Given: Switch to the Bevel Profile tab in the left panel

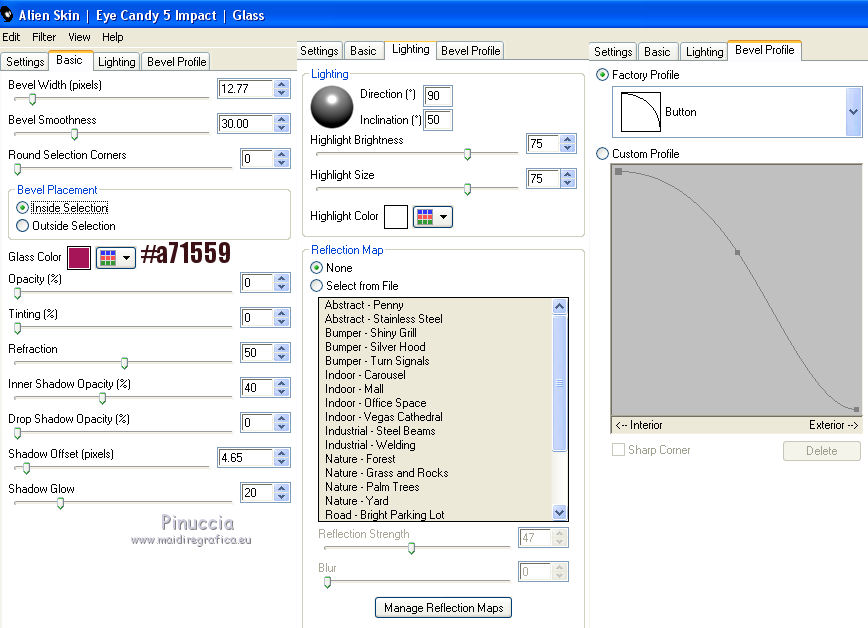Looking at the screenshot, I should [x=176, y=62].
